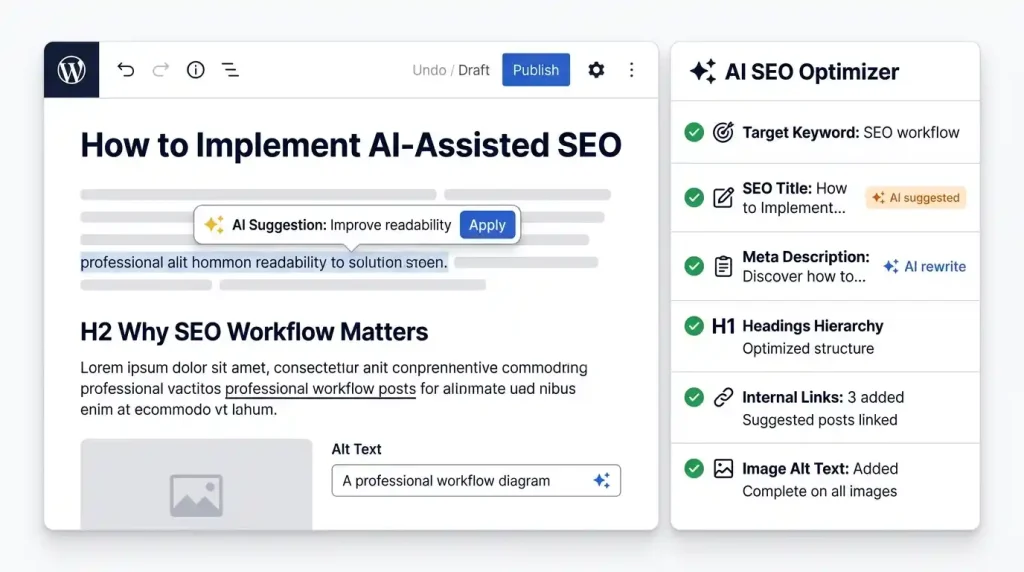Click the Internal Links: 3 added text
This screenshot has height=572, width=1024.
click(823, 397)
